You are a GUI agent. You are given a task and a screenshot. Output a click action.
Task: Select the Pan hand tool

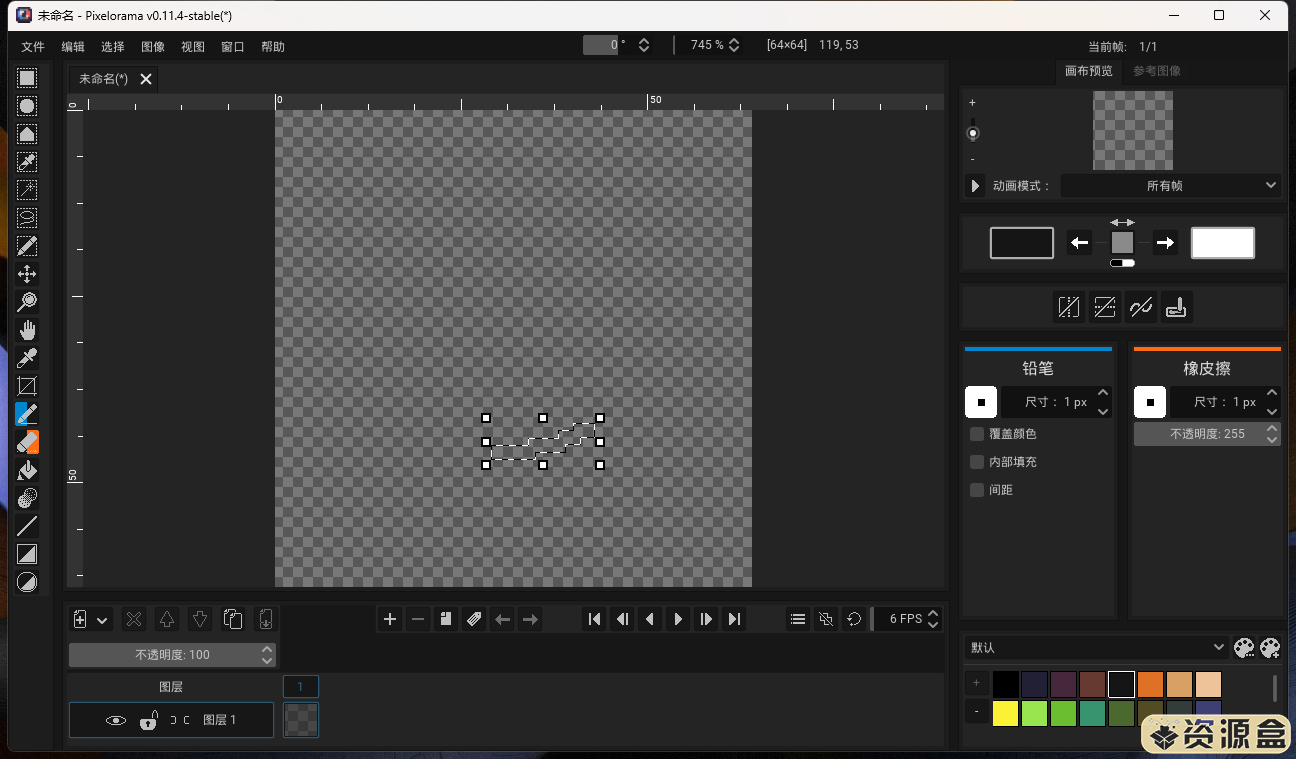[27, 330]
